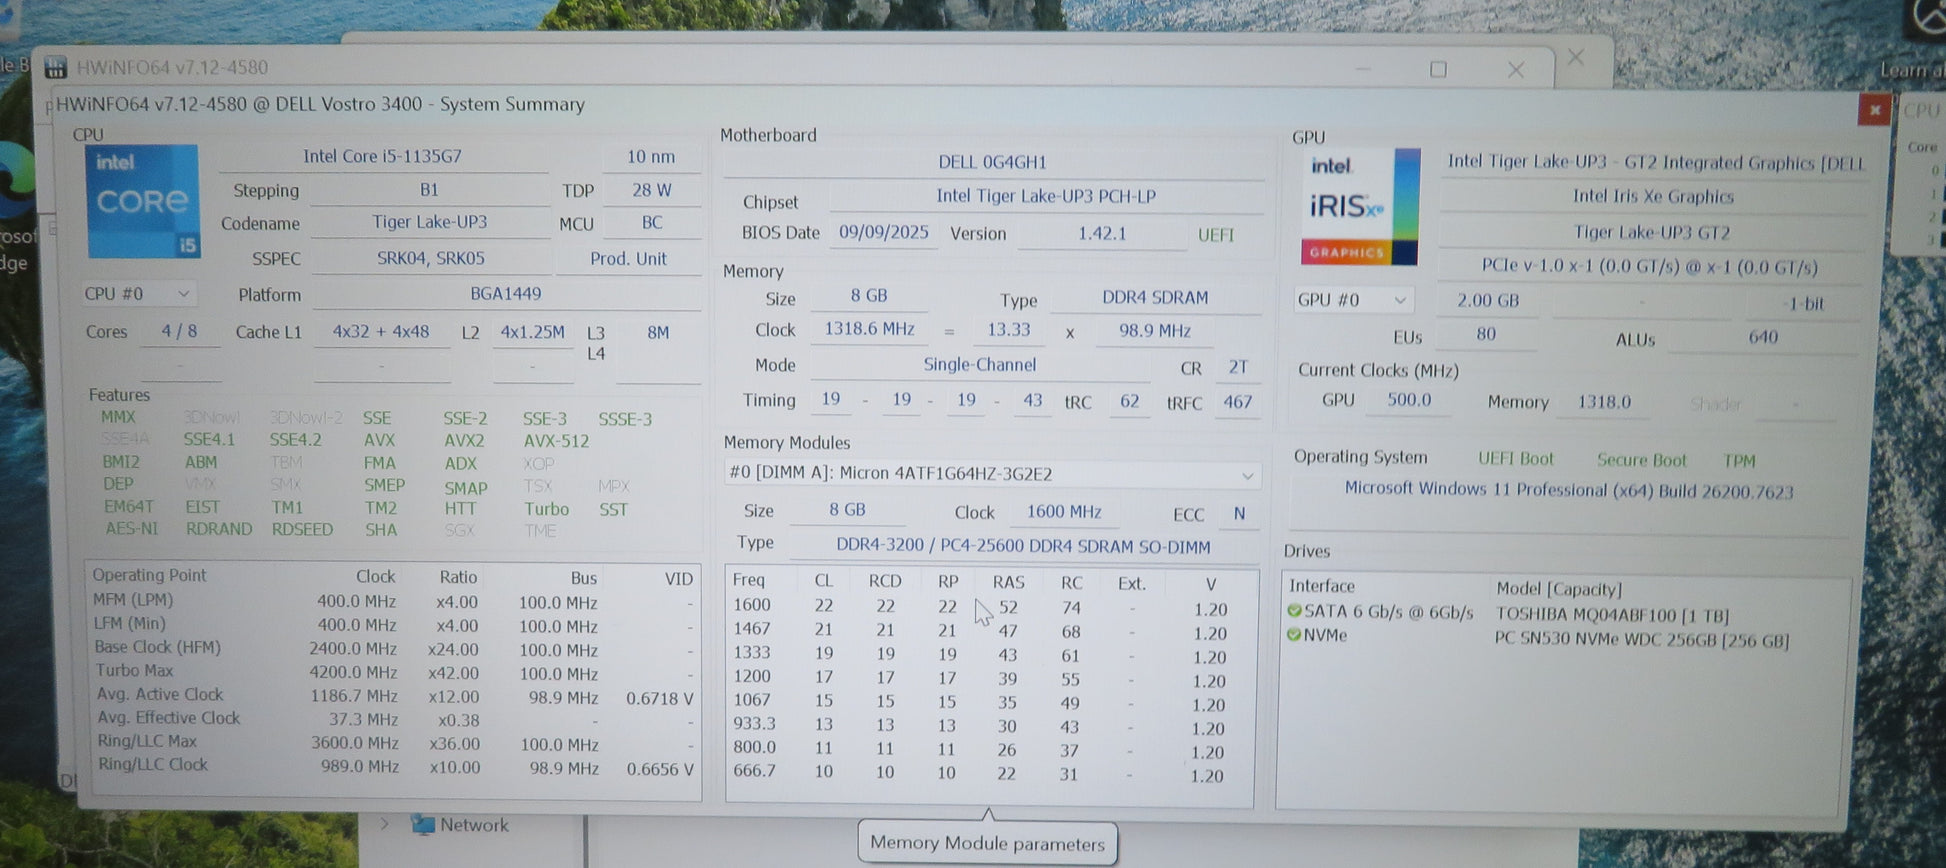Select the TOSHIBA MQ04ABF100 drive entry
The image size is (1946, 868).
1611,615
